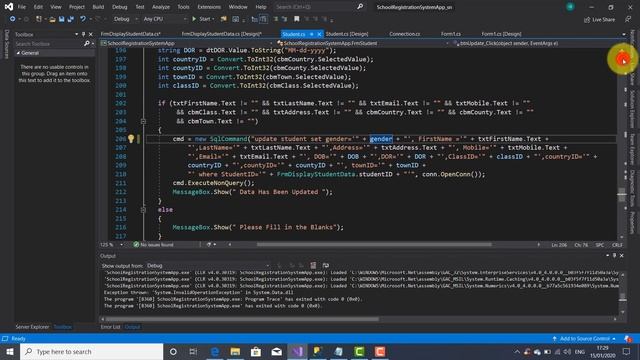The image size is (640, 360).
Task: Toggle pin on the Student.cs tab
Action: click(x=311, y=34)
